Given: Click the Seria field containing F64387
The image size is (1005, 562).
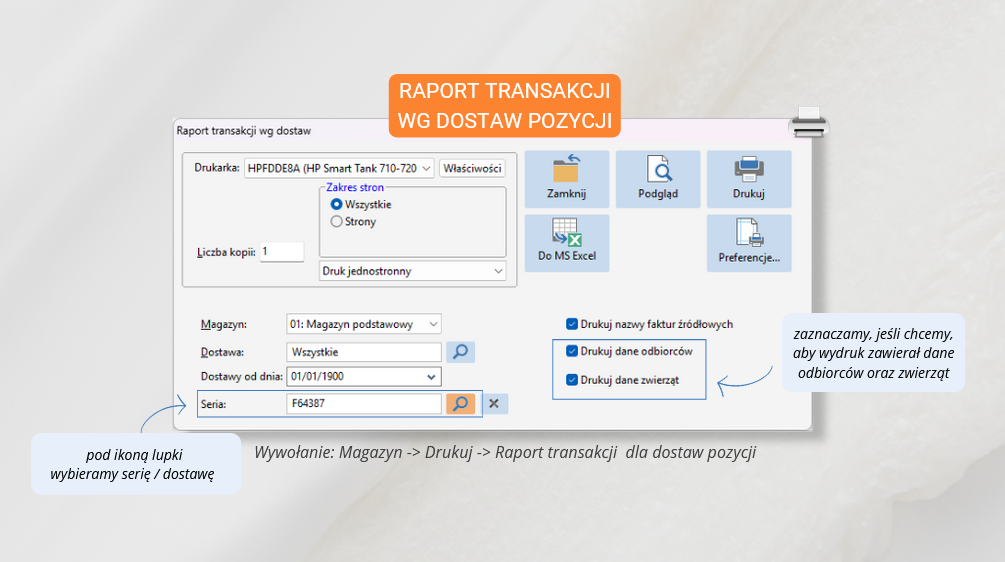Looking at the screenshot, I should [x=363, y=404].
